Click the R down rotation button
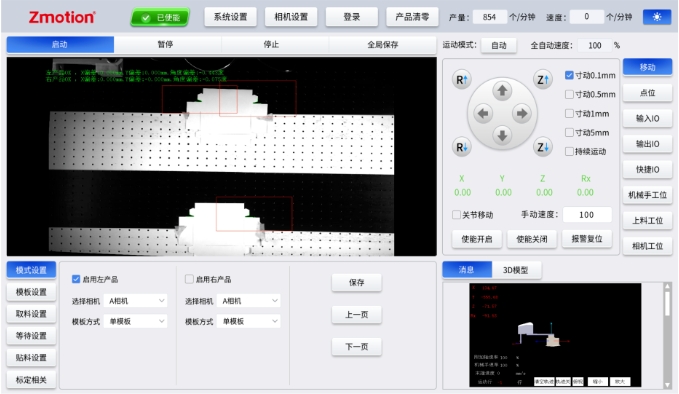 click(462, 147)
